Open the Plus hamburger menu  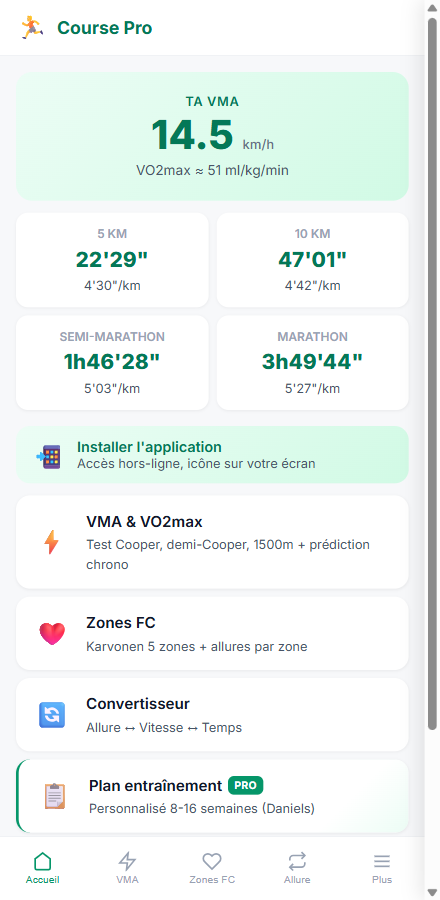click(x=382, y=867)
